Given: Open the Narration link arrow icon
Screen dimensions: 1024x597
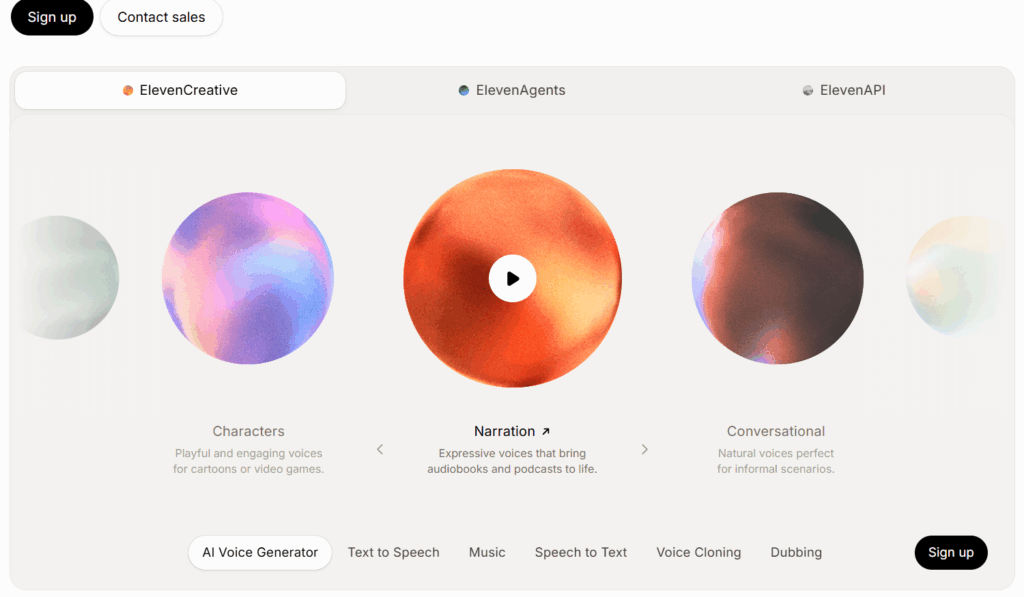Looking at the screenshot, I should pyautogui.click(x=546, y=431).
